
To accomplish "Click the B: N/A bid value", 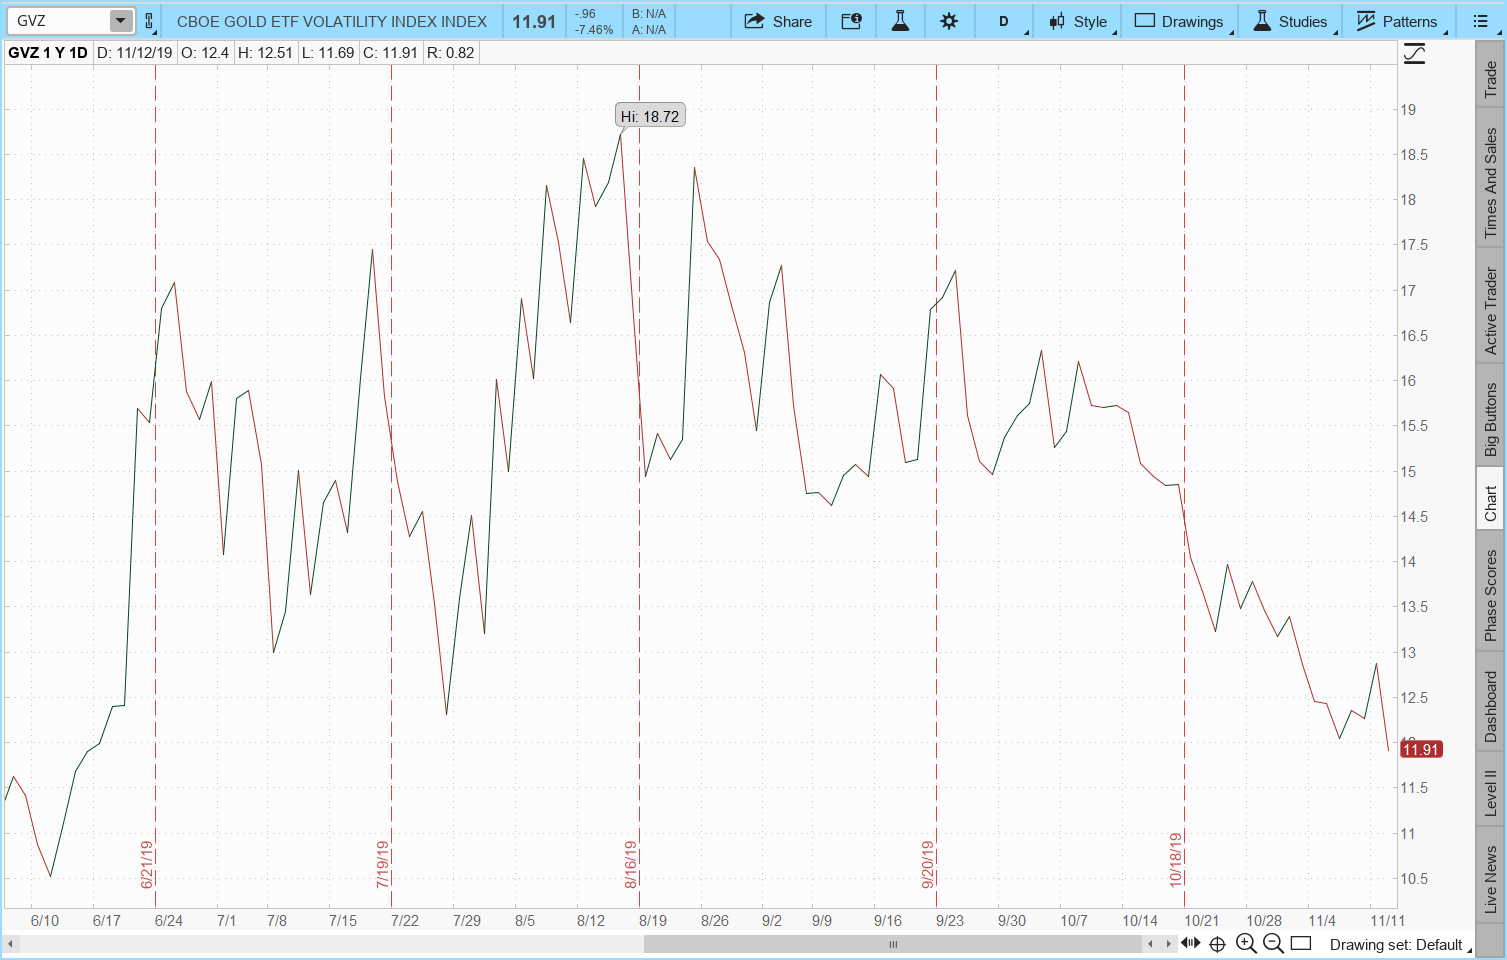I will pos(649,14).
